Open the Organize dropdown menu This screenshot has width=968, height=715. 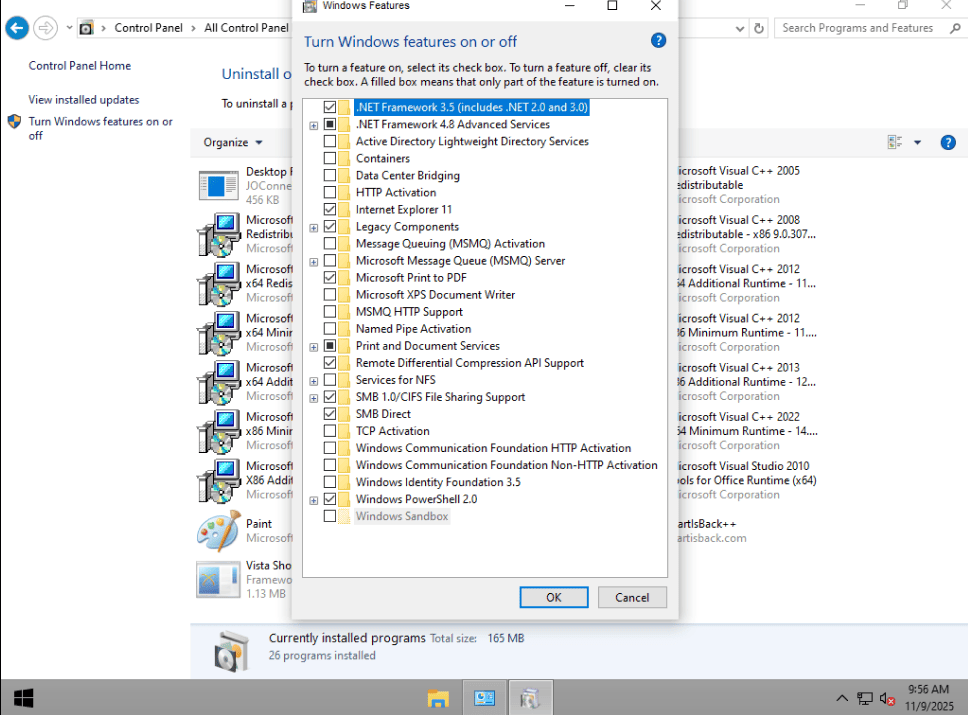[x=233, y=143]
